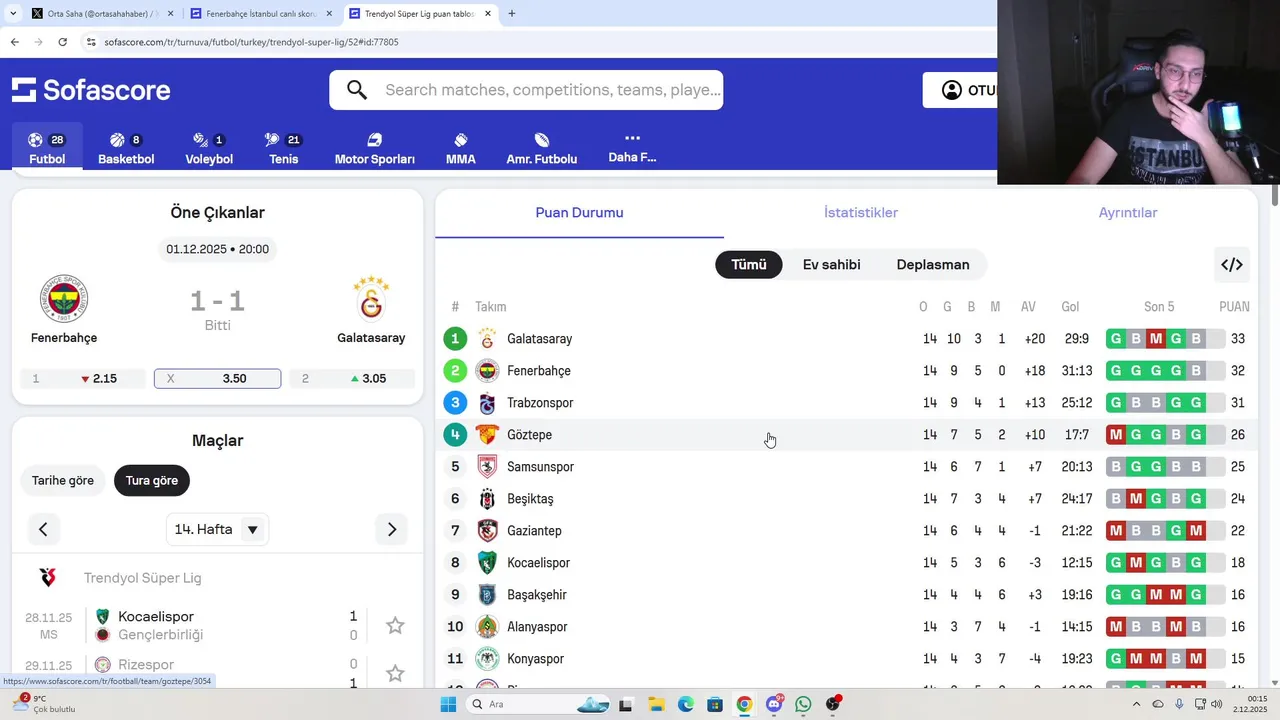The image size is (1280, 720).
Task: Go to next match week arrow
Action: click(x=392, y=529)
